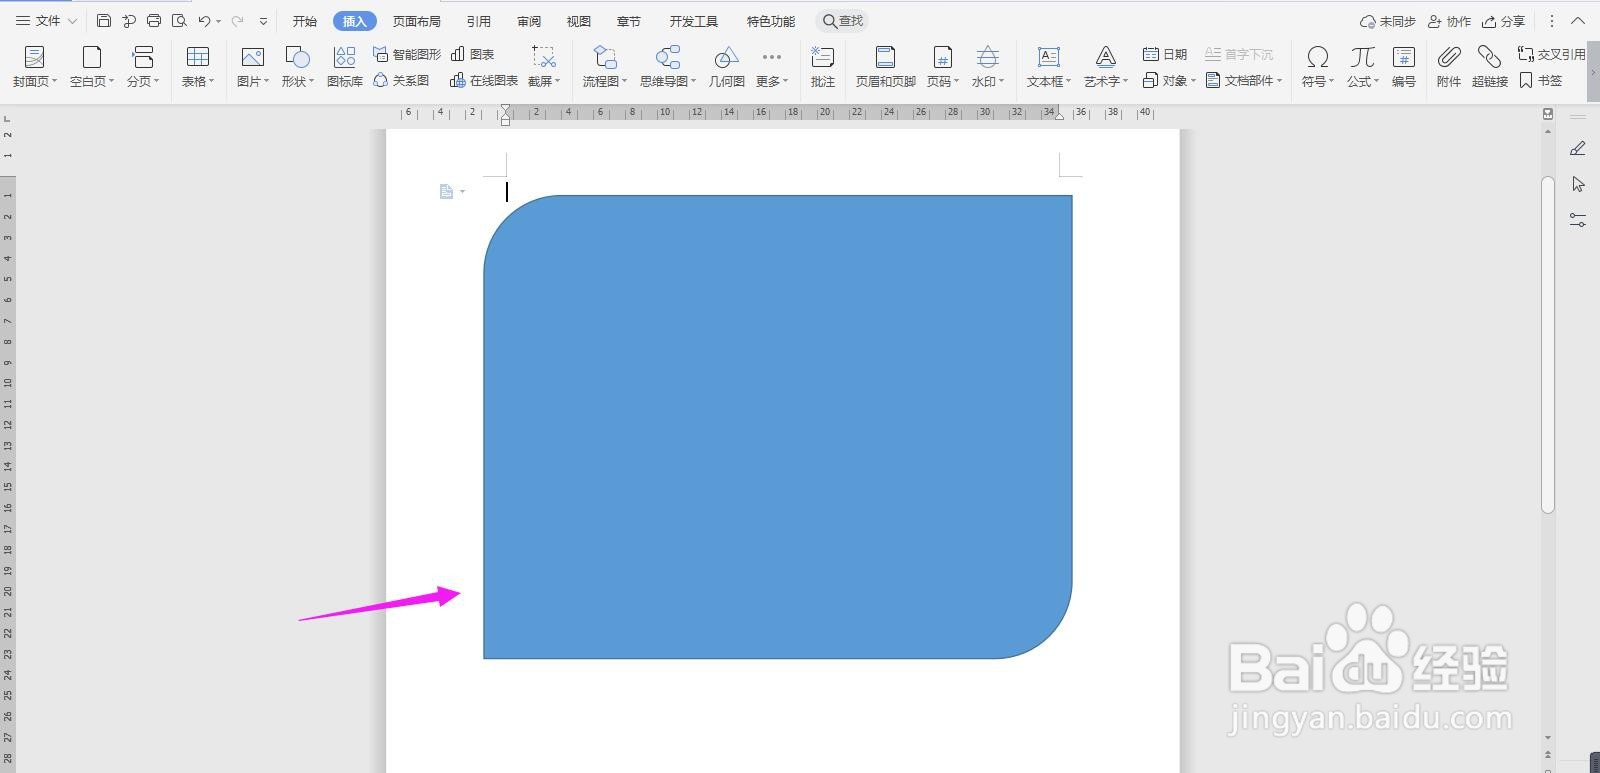The height and width of the screenshot is (773, 1600).
Task: Click the vertical scrollbar thumb
Action: pyautogui.click(x=1548, y=345)
